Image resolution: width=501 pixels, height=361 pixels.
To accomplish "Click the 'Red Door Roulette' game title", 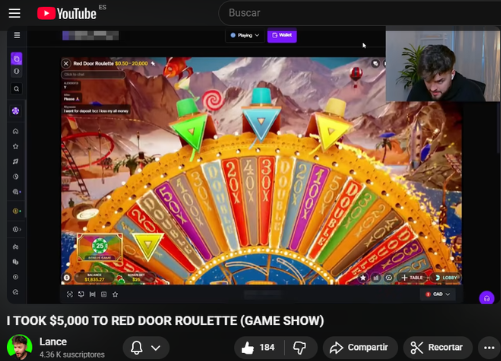I will coord(93,63).
